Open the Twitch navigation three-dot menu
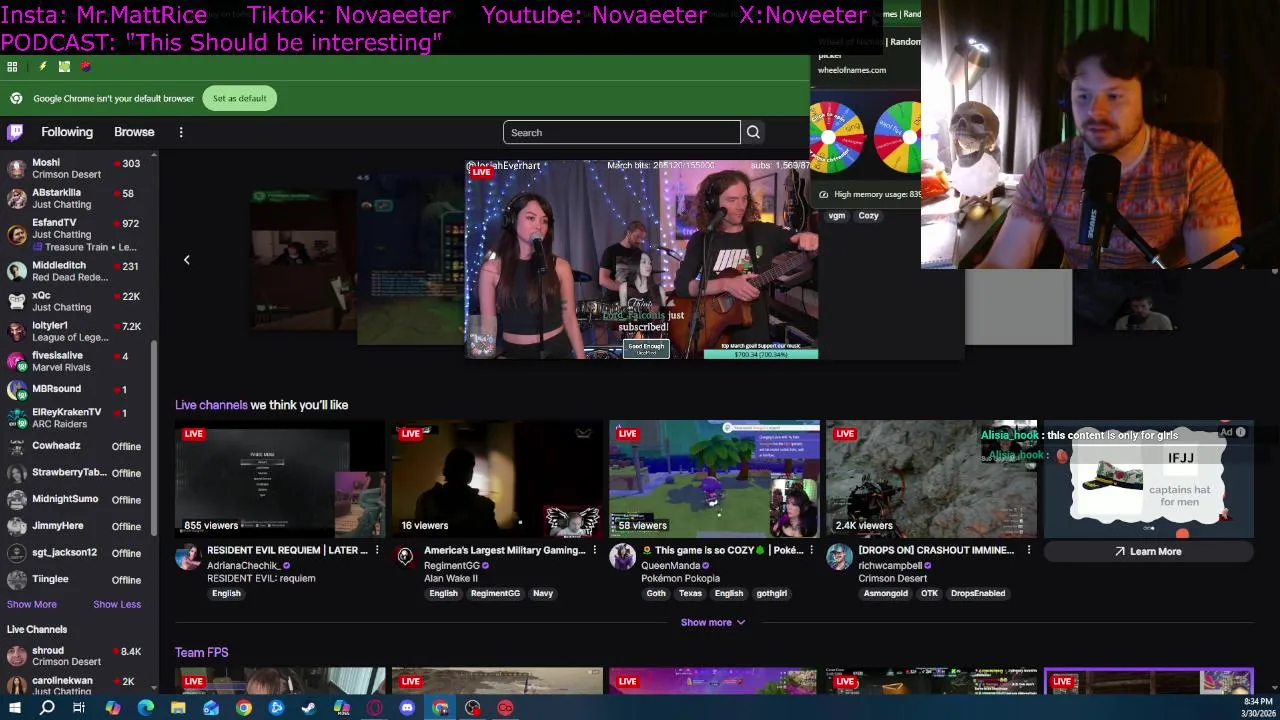The image size is (1280, 720). [181, 132]
